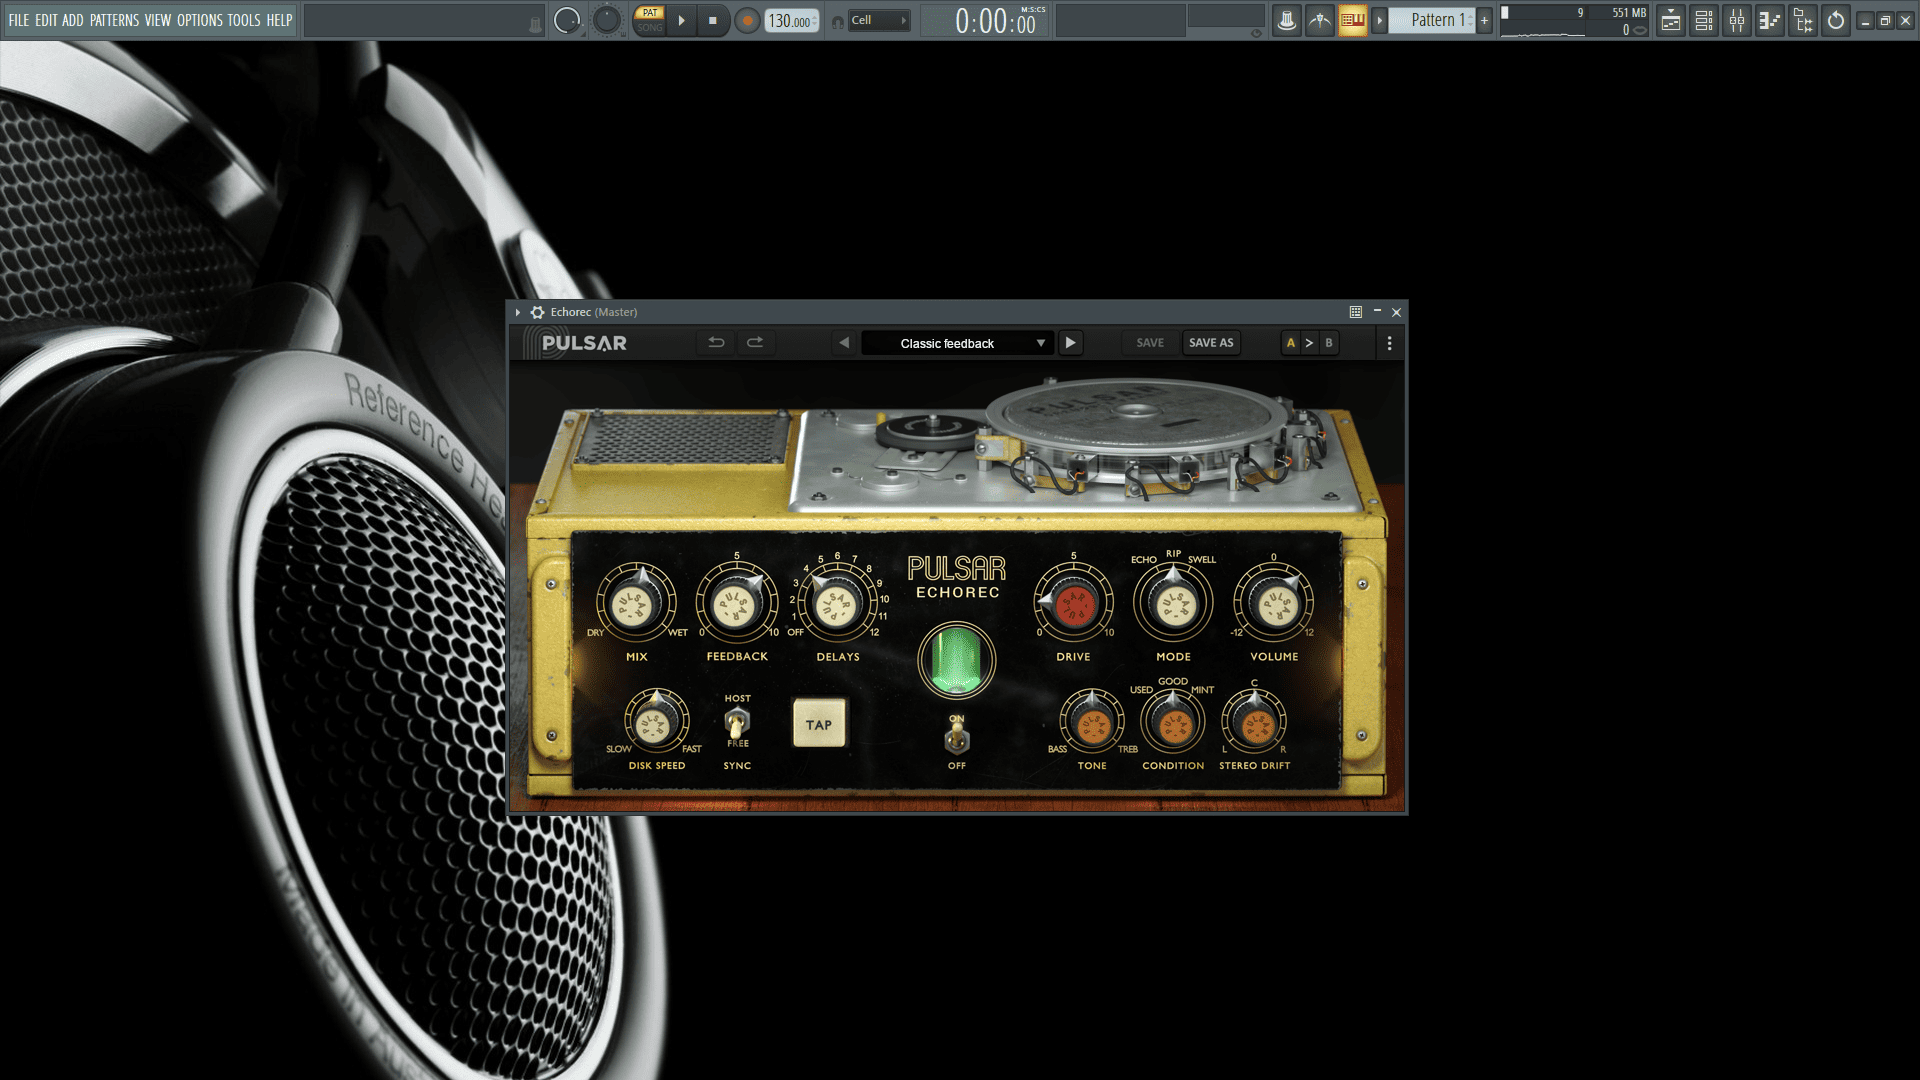Open the Mixer icon
1920x1080 pixels.
tap(1737, 20)
